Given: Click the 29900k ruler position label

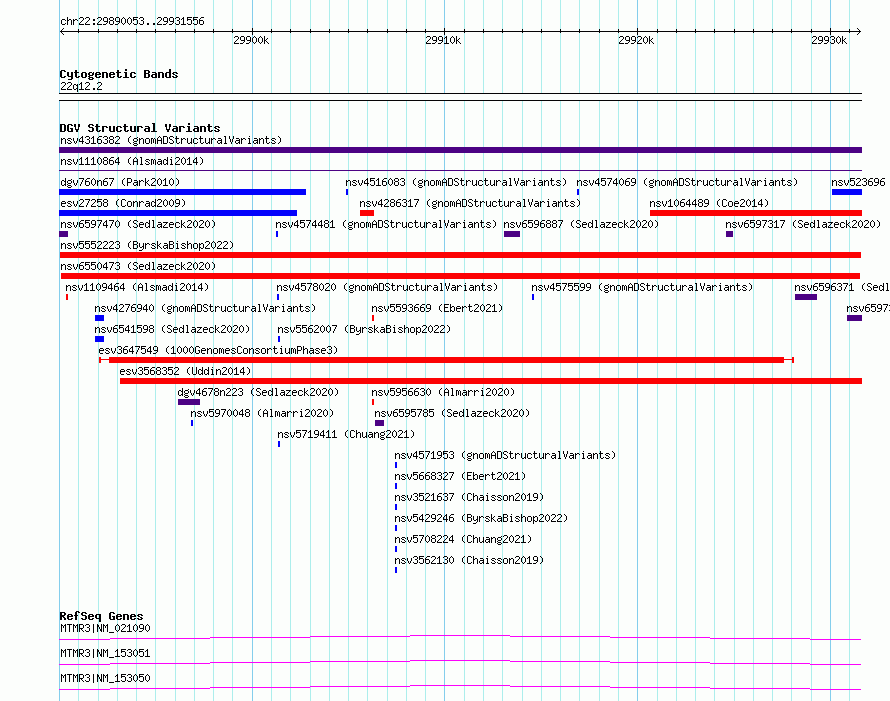Looking at the screenshot, I should click(x=251, y=40).
